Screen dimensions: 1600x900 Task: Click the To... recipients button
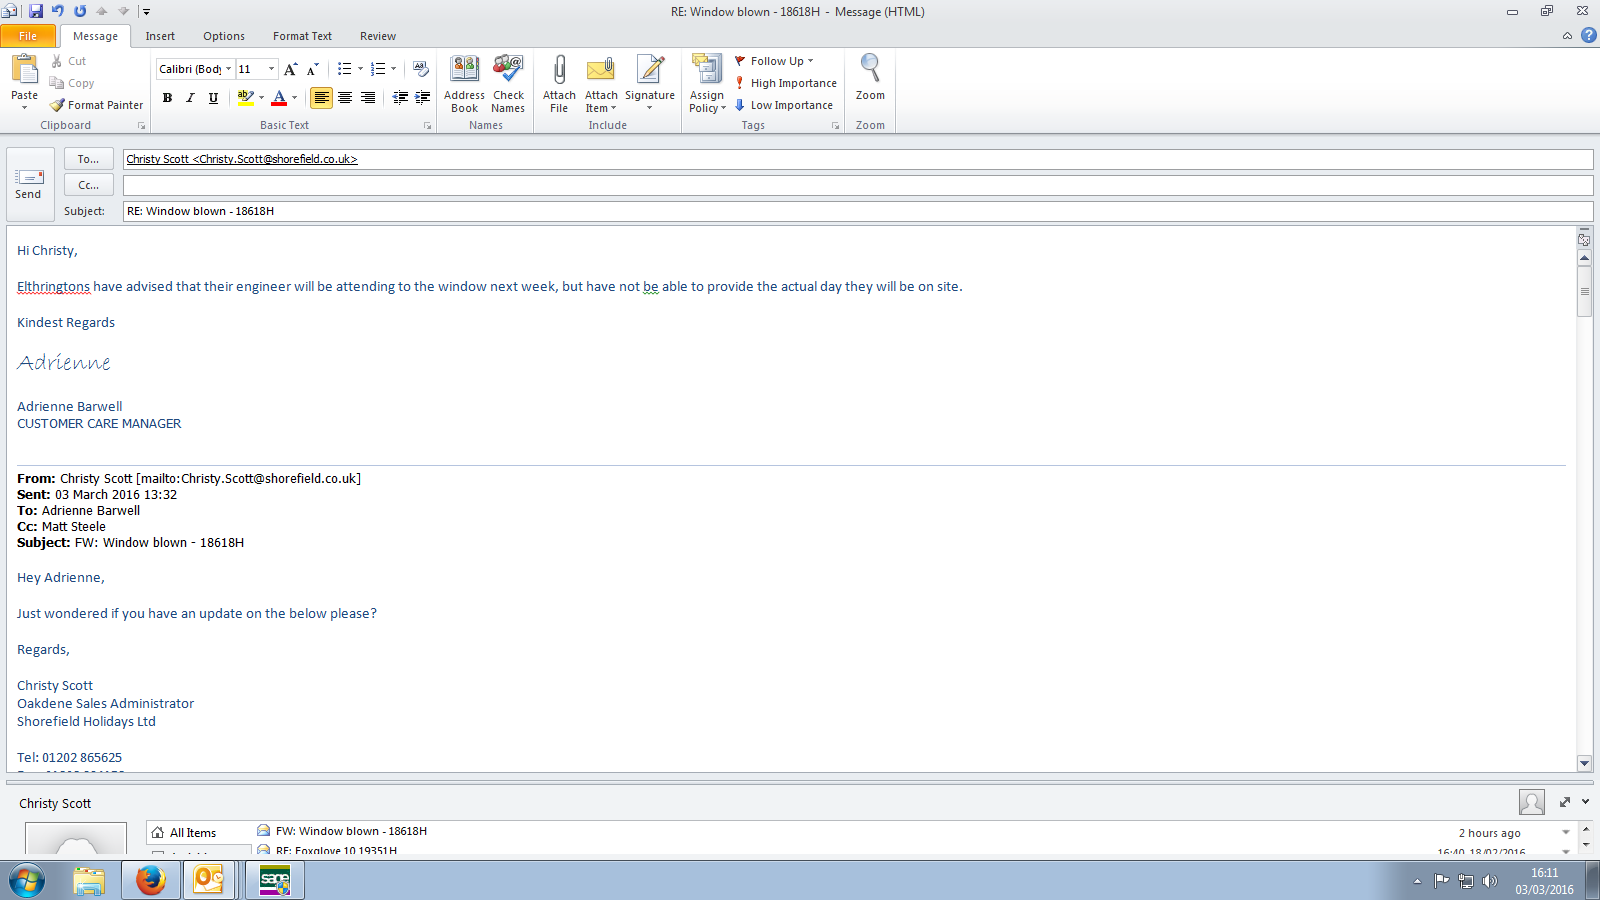89,159
